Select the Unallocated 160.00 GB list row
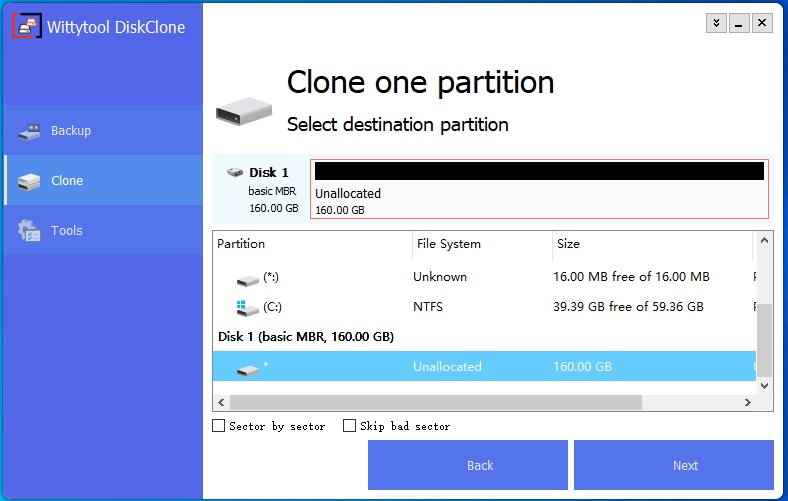Viewport: 788px width, 501px height. (484, 366)
